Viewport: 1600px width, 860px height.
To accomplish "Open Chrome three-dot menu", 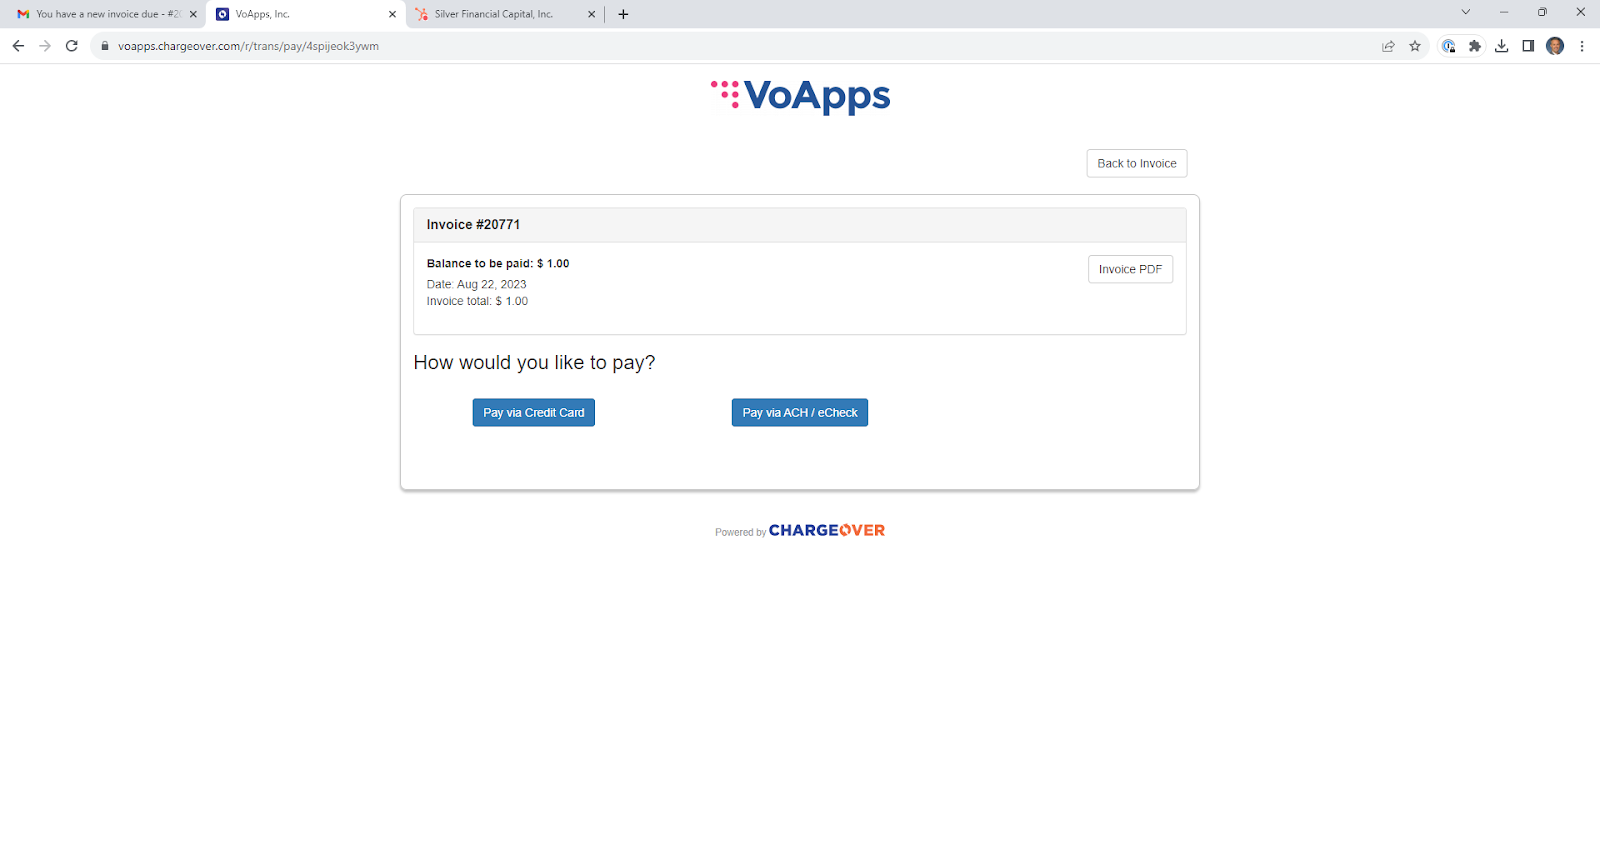I will point(1582,46).
